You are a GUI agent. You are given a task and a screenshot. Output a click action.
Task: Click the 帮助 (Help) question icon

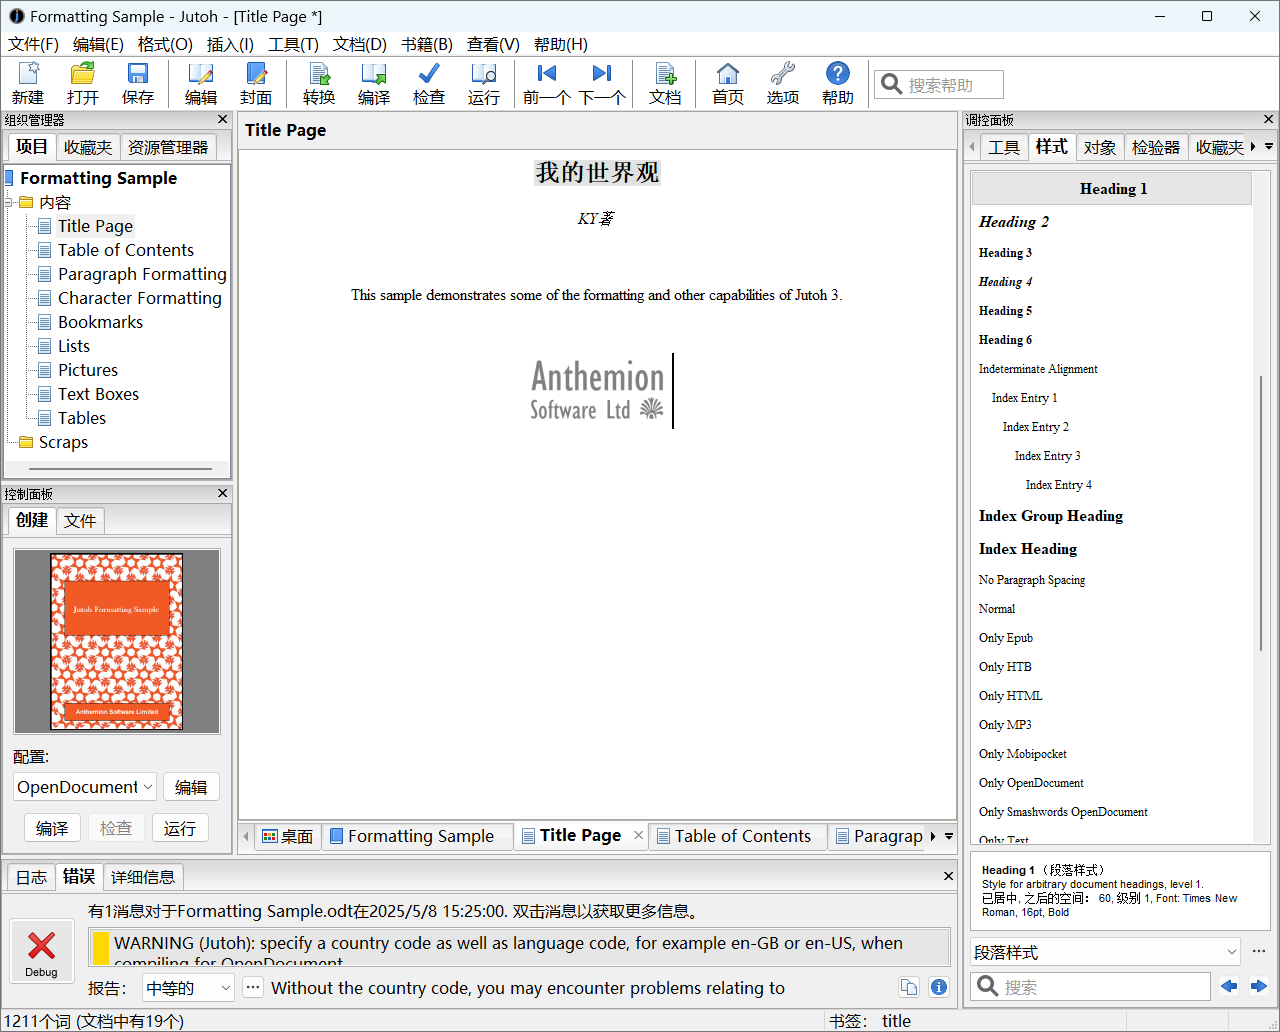click(x=838, y=83)
